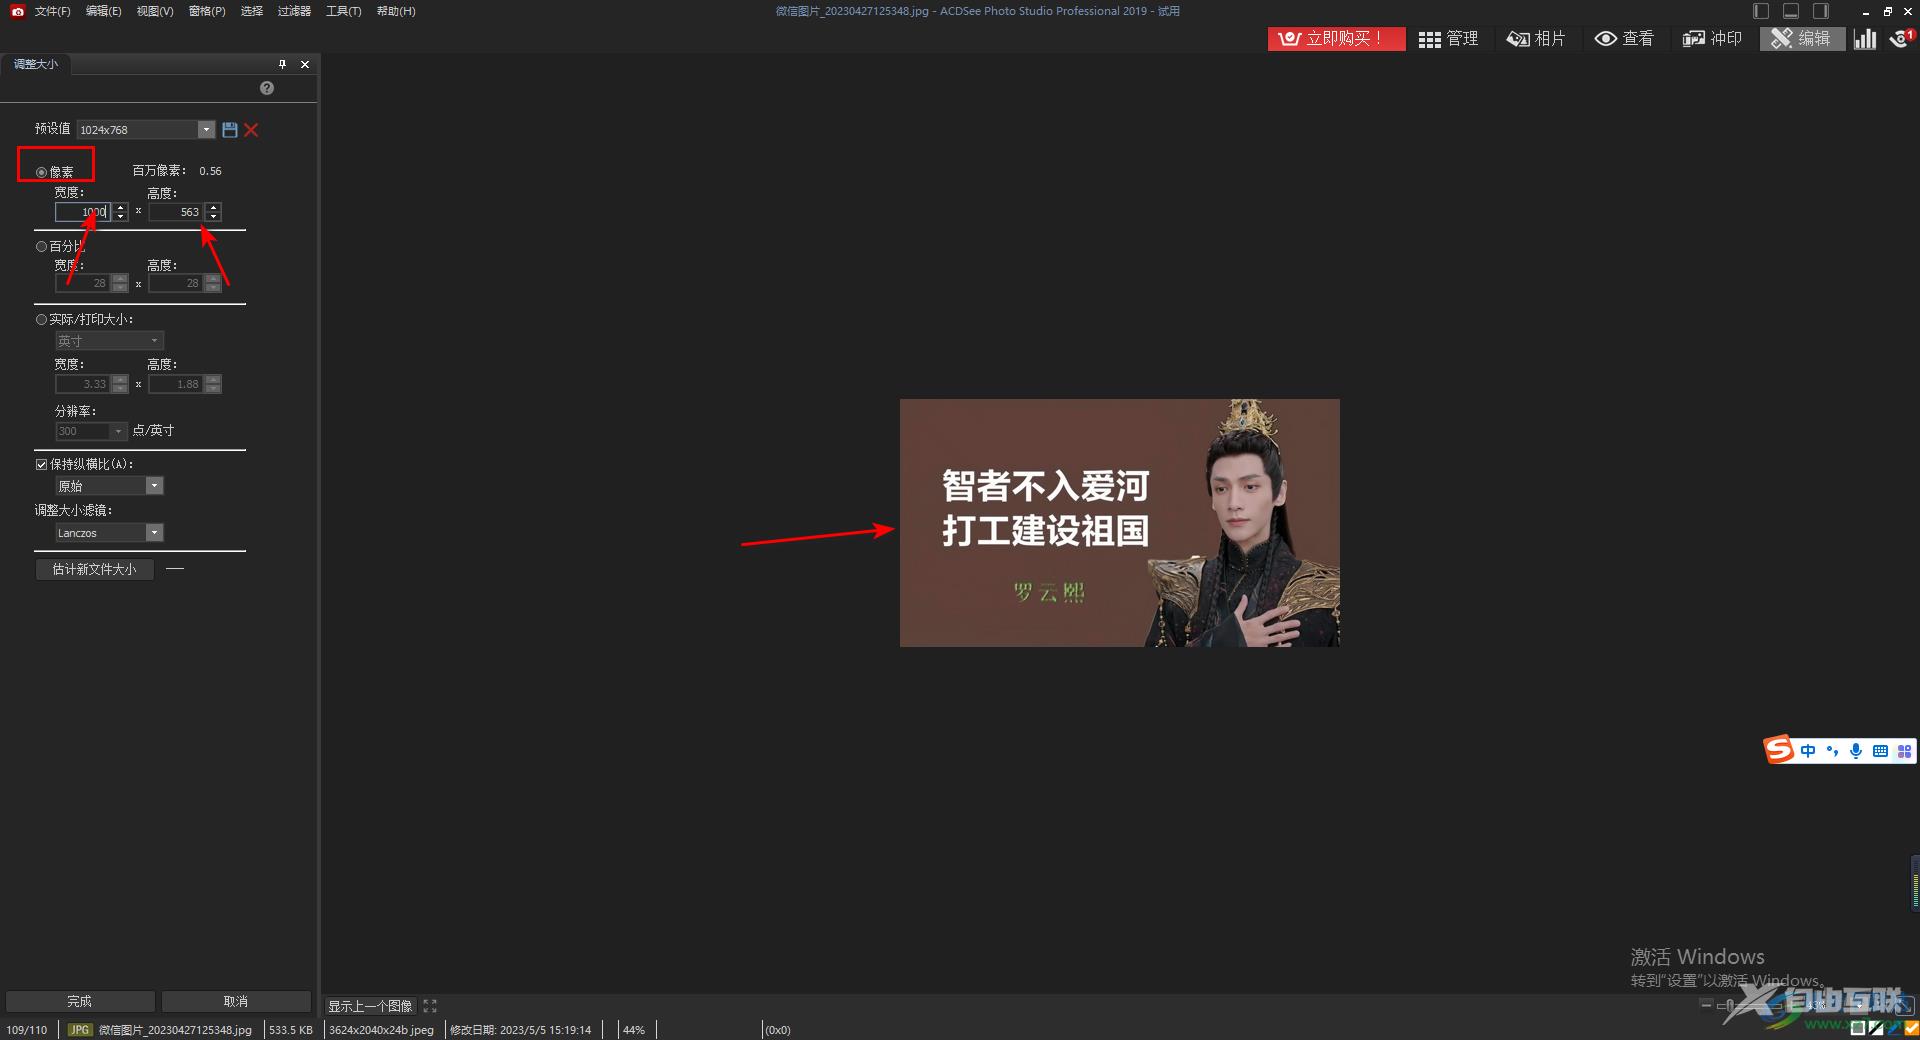Viewport: 1920px width, 1040px height.
Task: Decrease pixel width with down stepper arrow
Action: [121, 216]
